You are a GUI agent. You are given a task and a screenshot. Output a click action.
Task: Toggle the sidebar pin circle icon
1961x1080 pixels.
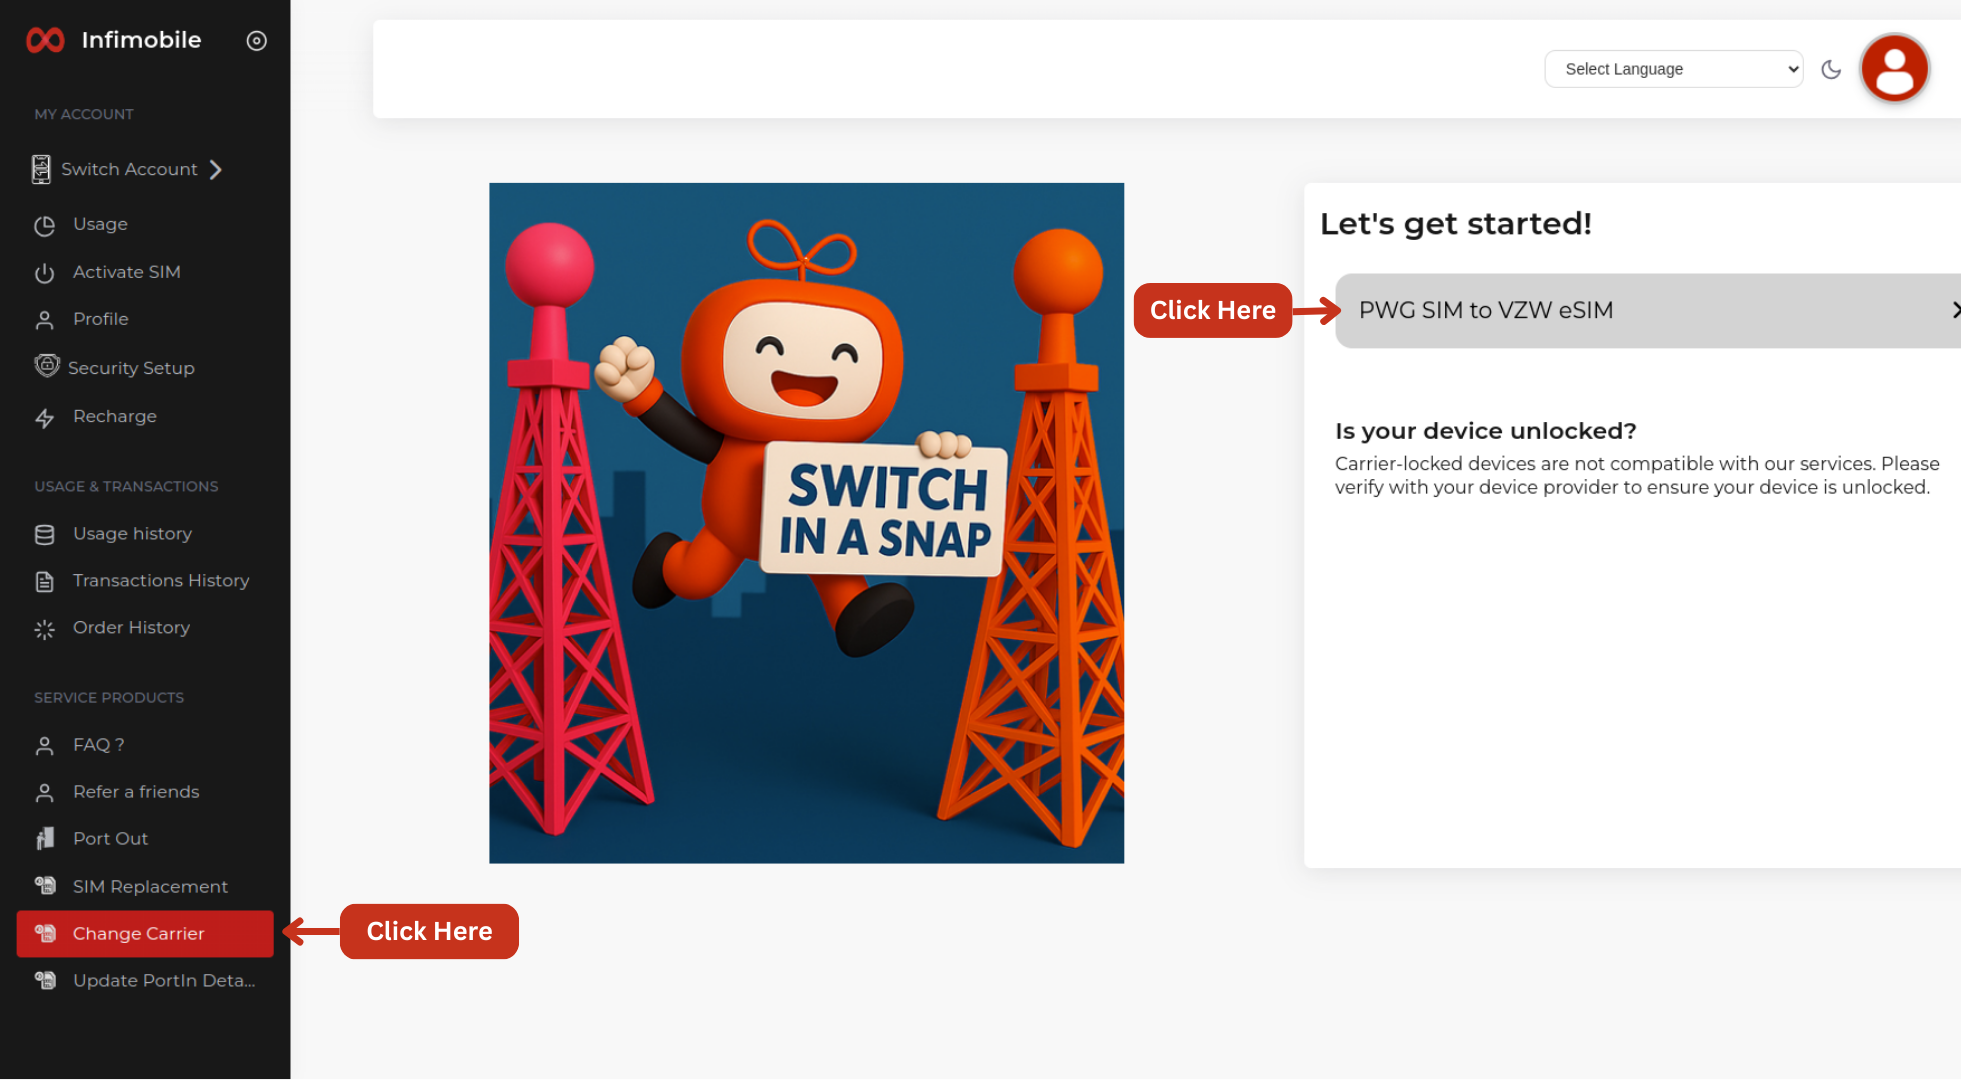point(256,41)
